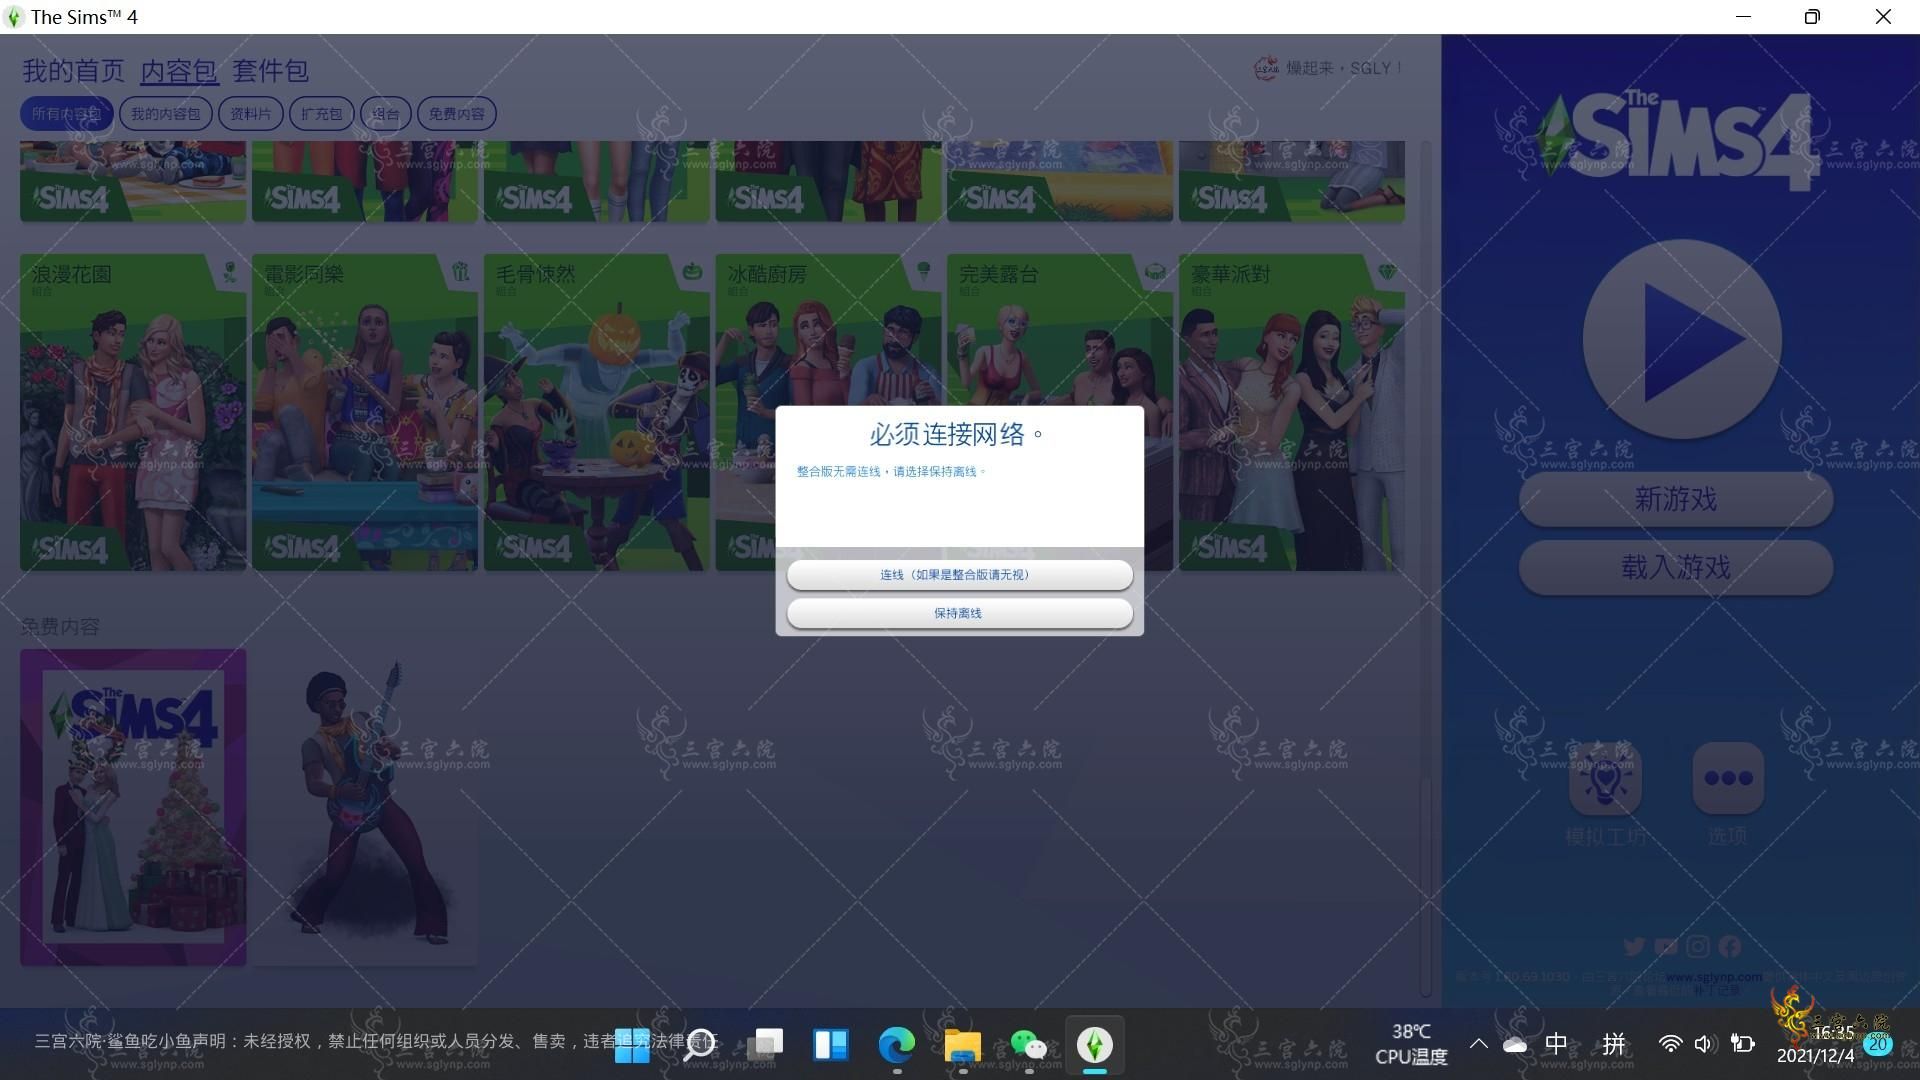Click the 连线 (如果是整合版请无视) button

959,575
